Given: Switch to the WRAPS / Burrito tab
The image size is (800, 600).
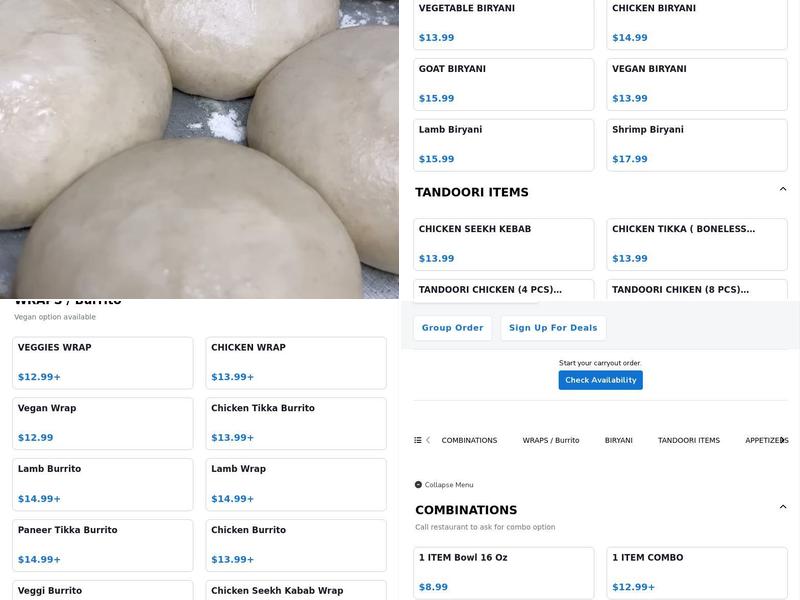Looking at the screenshot, I should click(x=551, y=440).
